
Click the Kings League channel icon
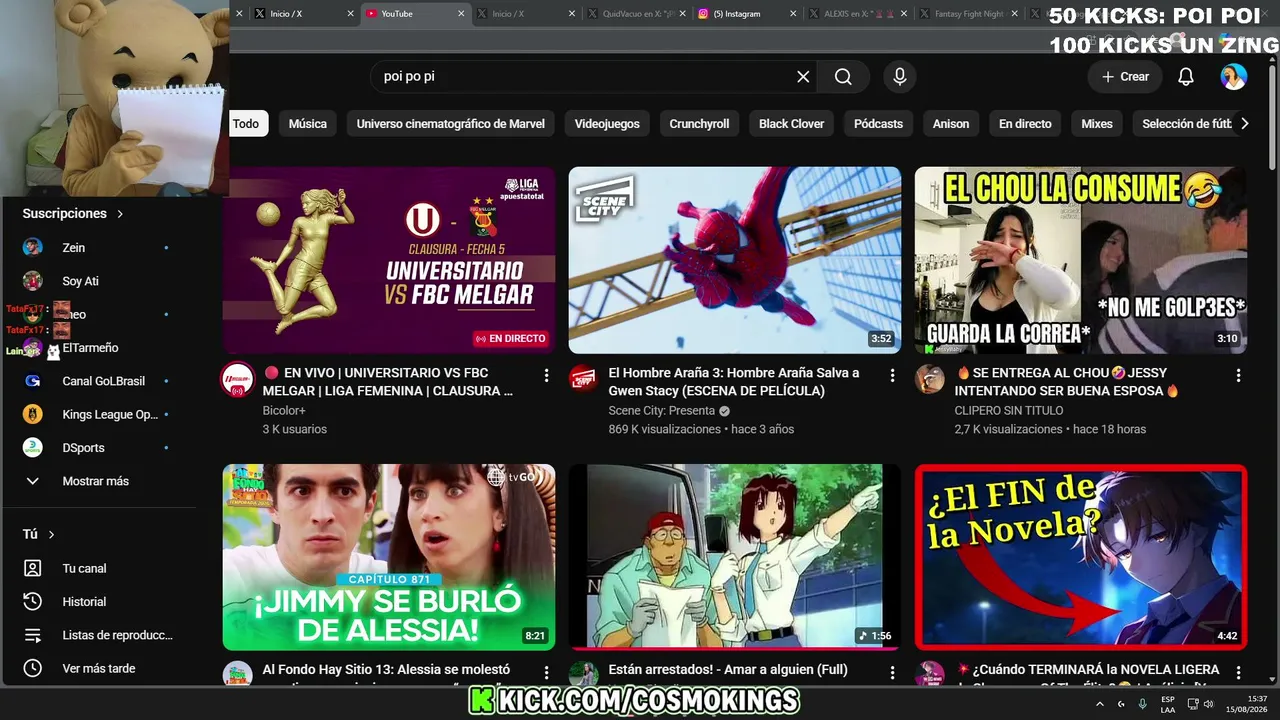click(33, 414)
